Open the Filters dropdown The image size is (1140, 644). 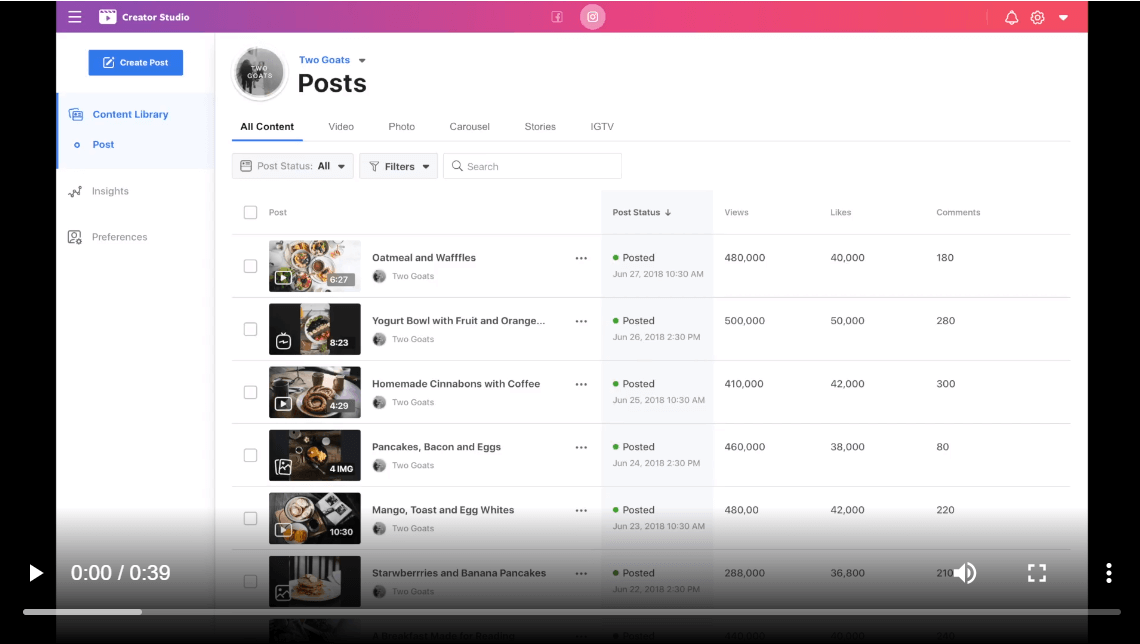pos(398,166)
